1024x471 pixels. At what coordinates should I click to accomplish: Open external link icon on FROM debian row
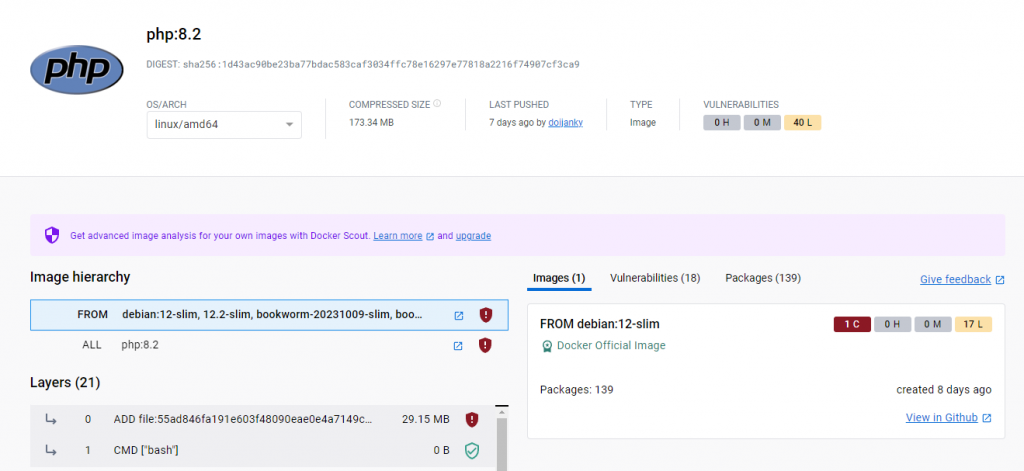point(458,316)
